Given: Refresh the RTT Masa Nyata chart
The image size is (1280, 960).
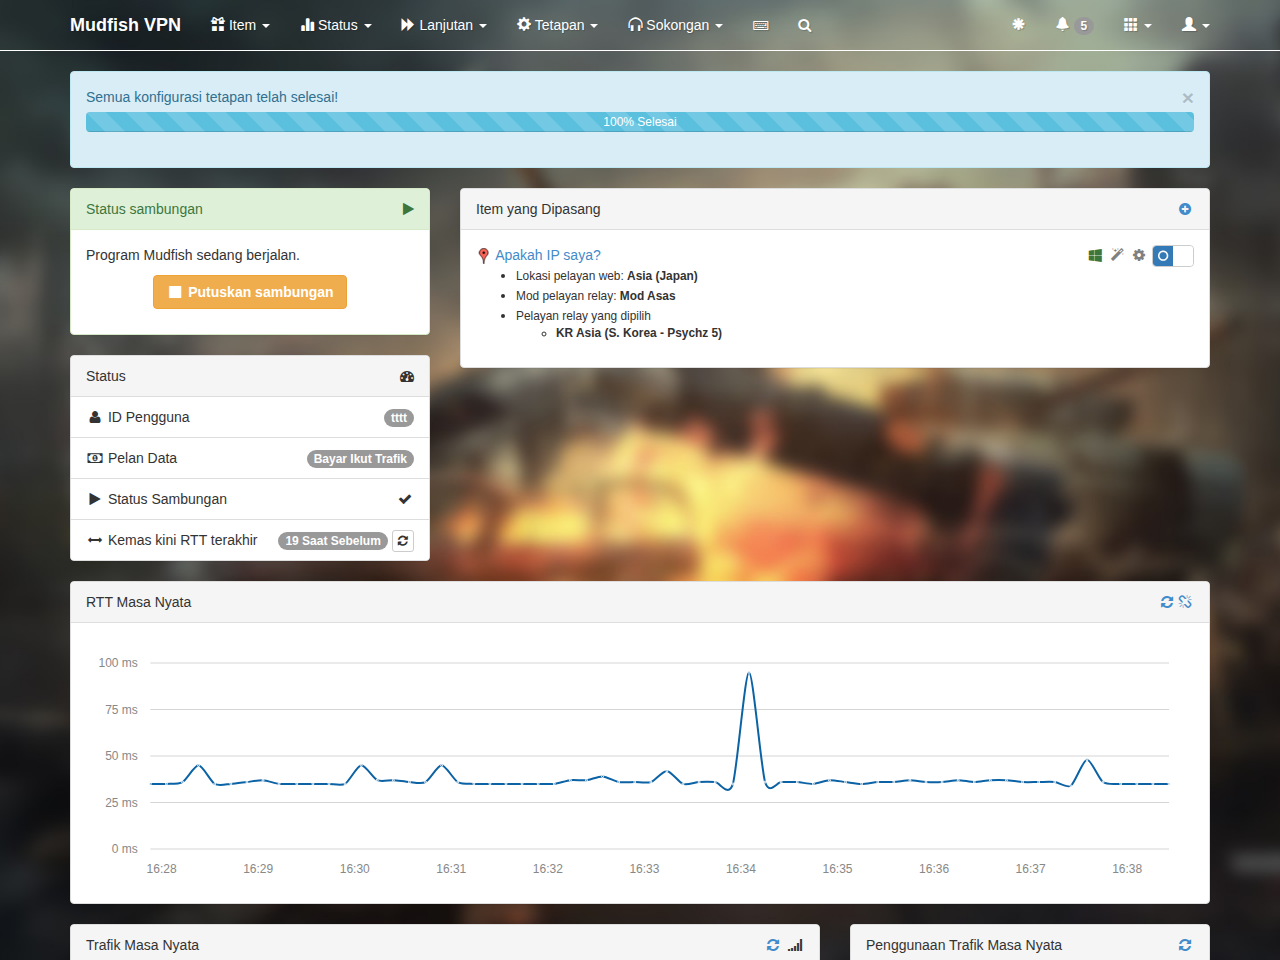Looking at the screenshot, I should [x=1166, y=602].
